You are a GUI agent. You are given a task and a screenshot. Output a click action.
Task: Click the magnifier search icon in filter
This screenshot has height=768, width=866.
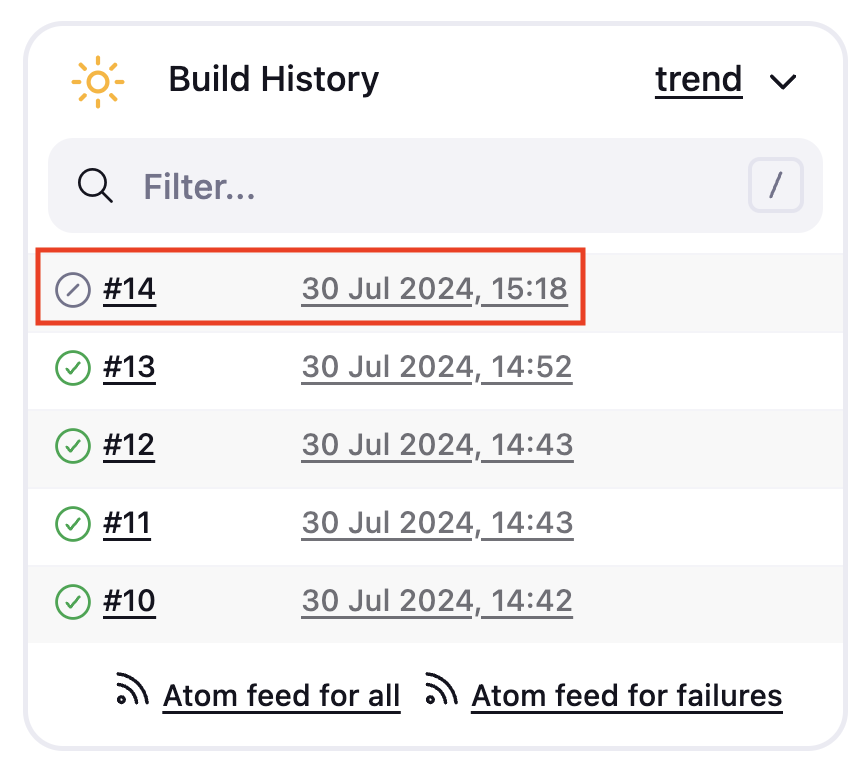(95, 186)
